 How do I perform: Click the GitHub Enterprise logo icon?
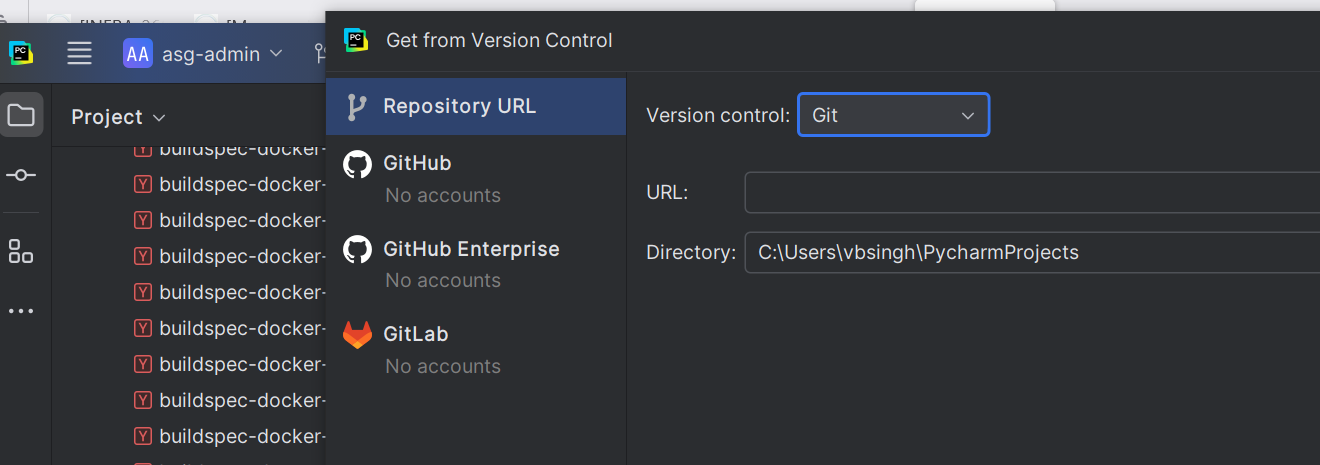coord(357,249)
